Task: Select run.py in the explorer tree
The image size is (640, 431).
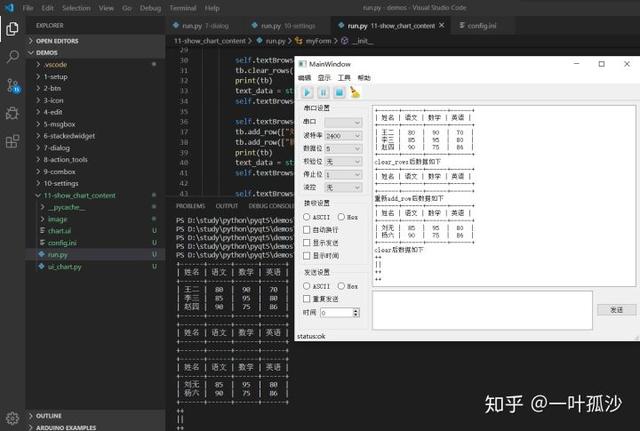Action: click(x=96, y=255)
